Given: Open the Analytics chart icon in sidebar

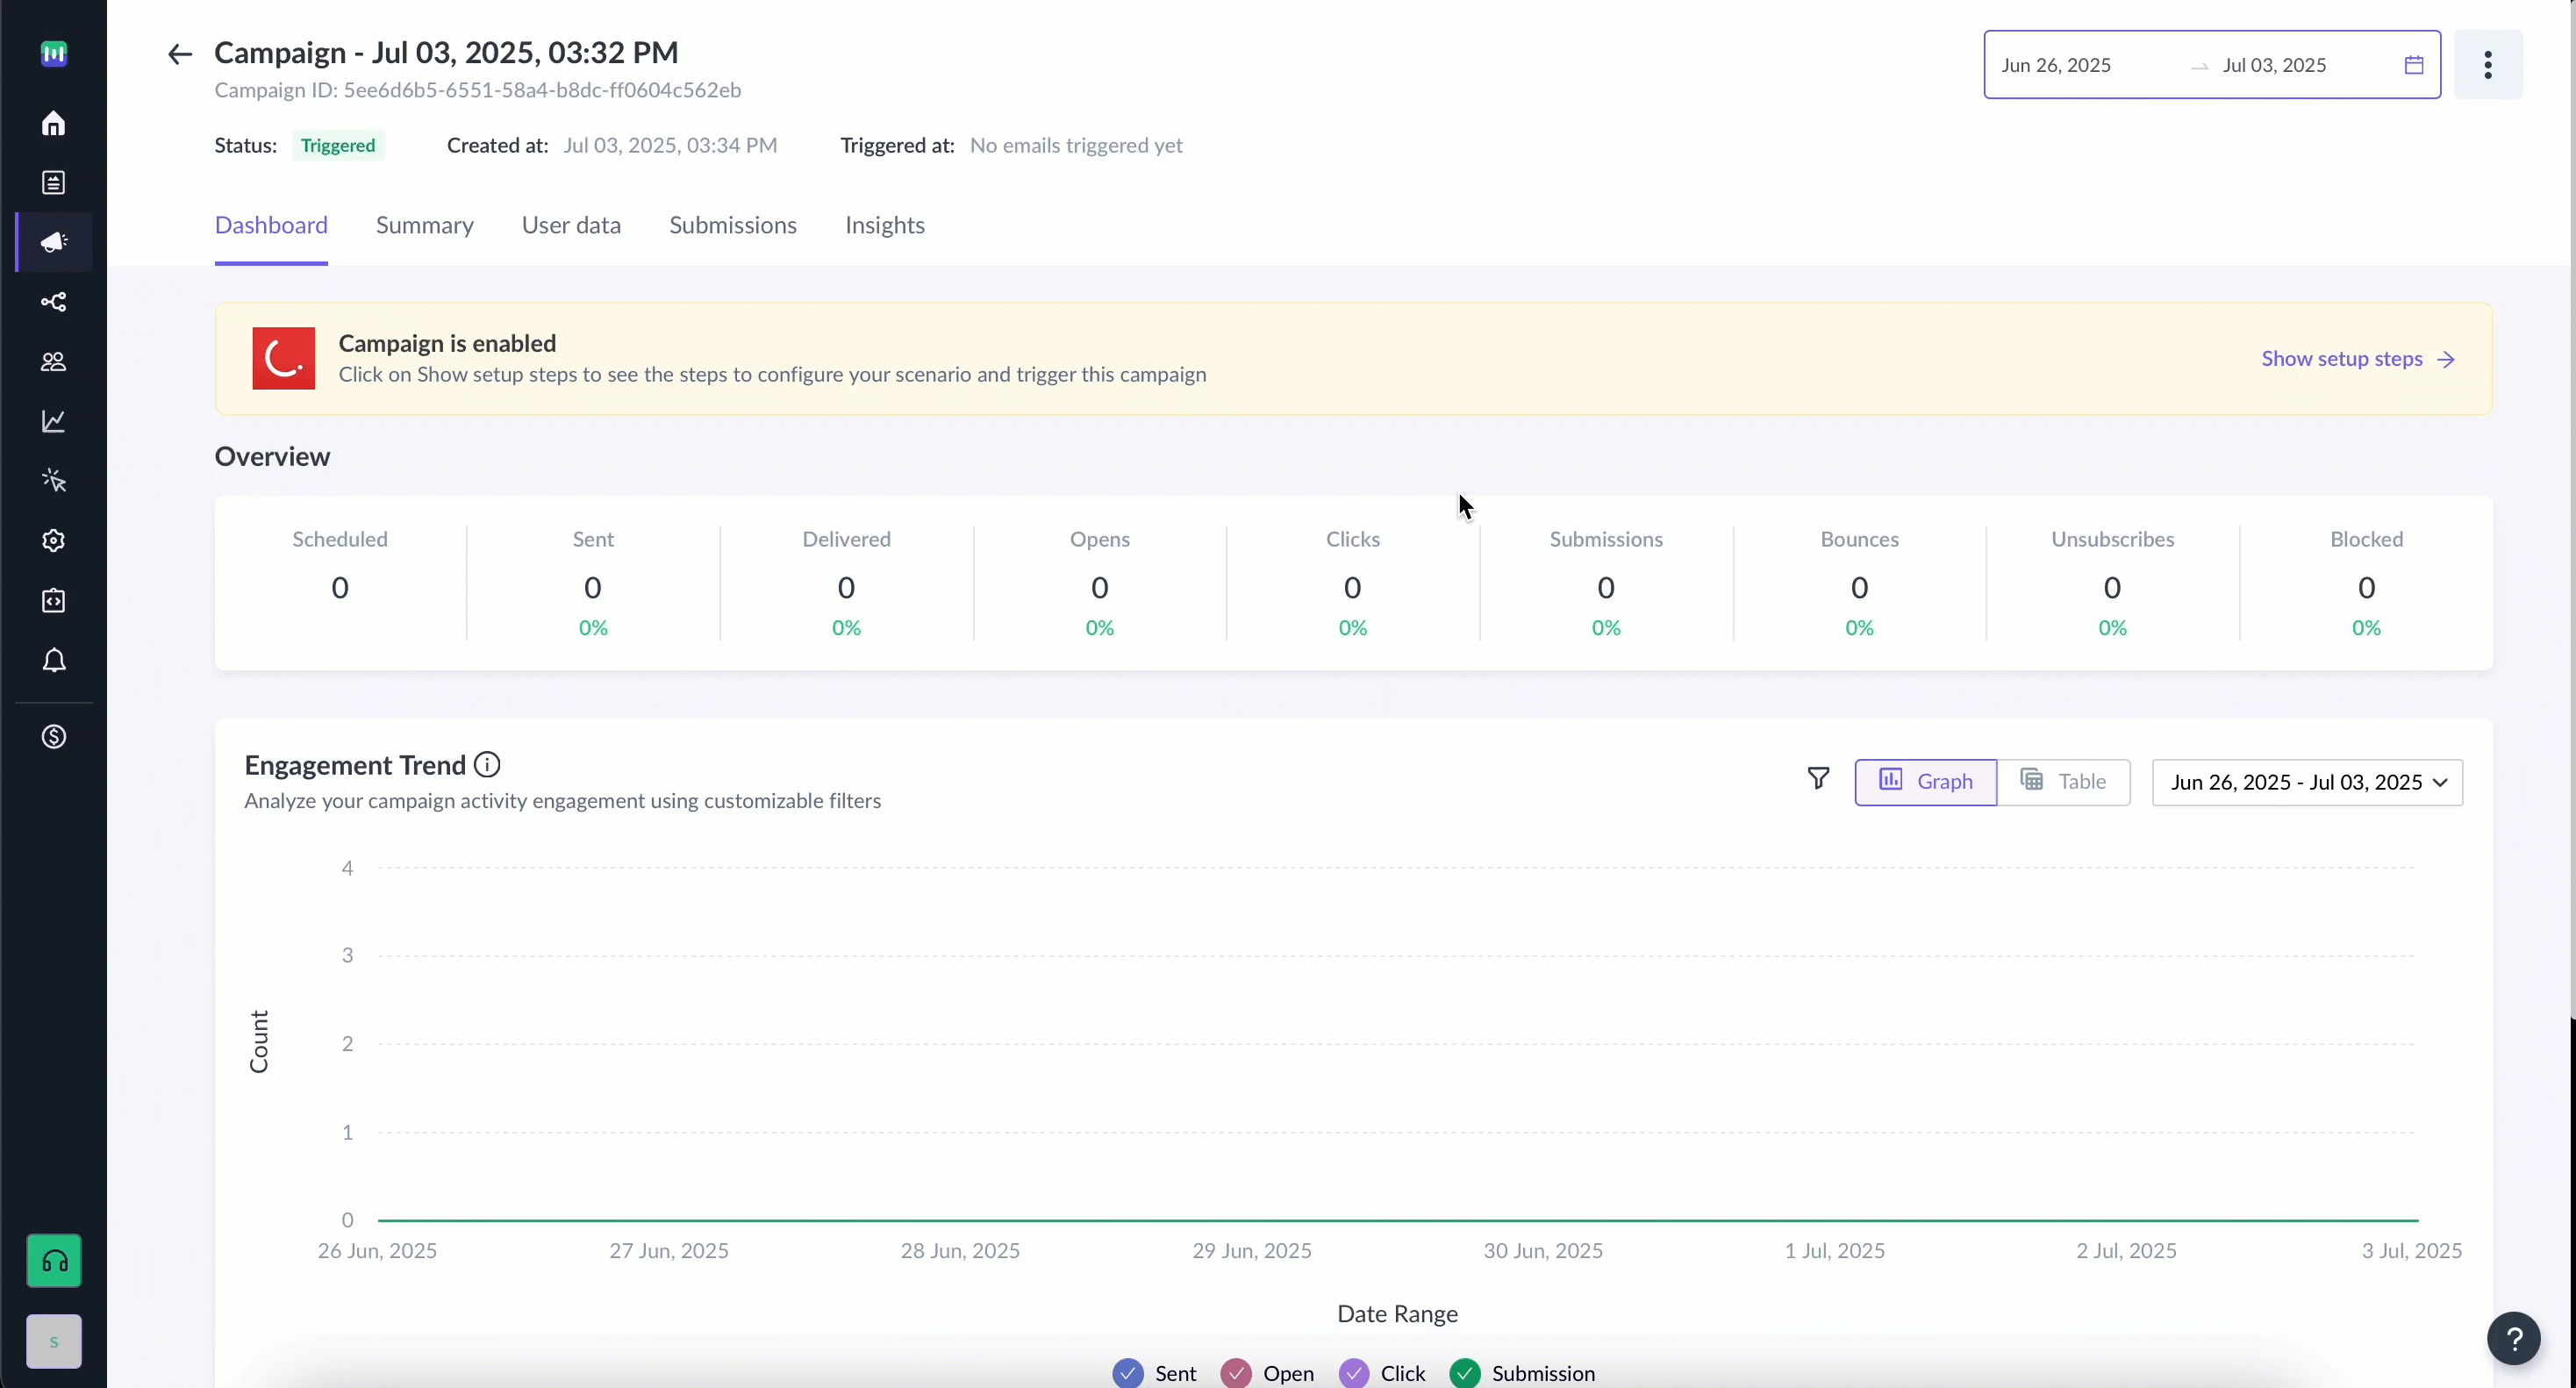Looking at the screenshot, I should click(x=53, y=421).
